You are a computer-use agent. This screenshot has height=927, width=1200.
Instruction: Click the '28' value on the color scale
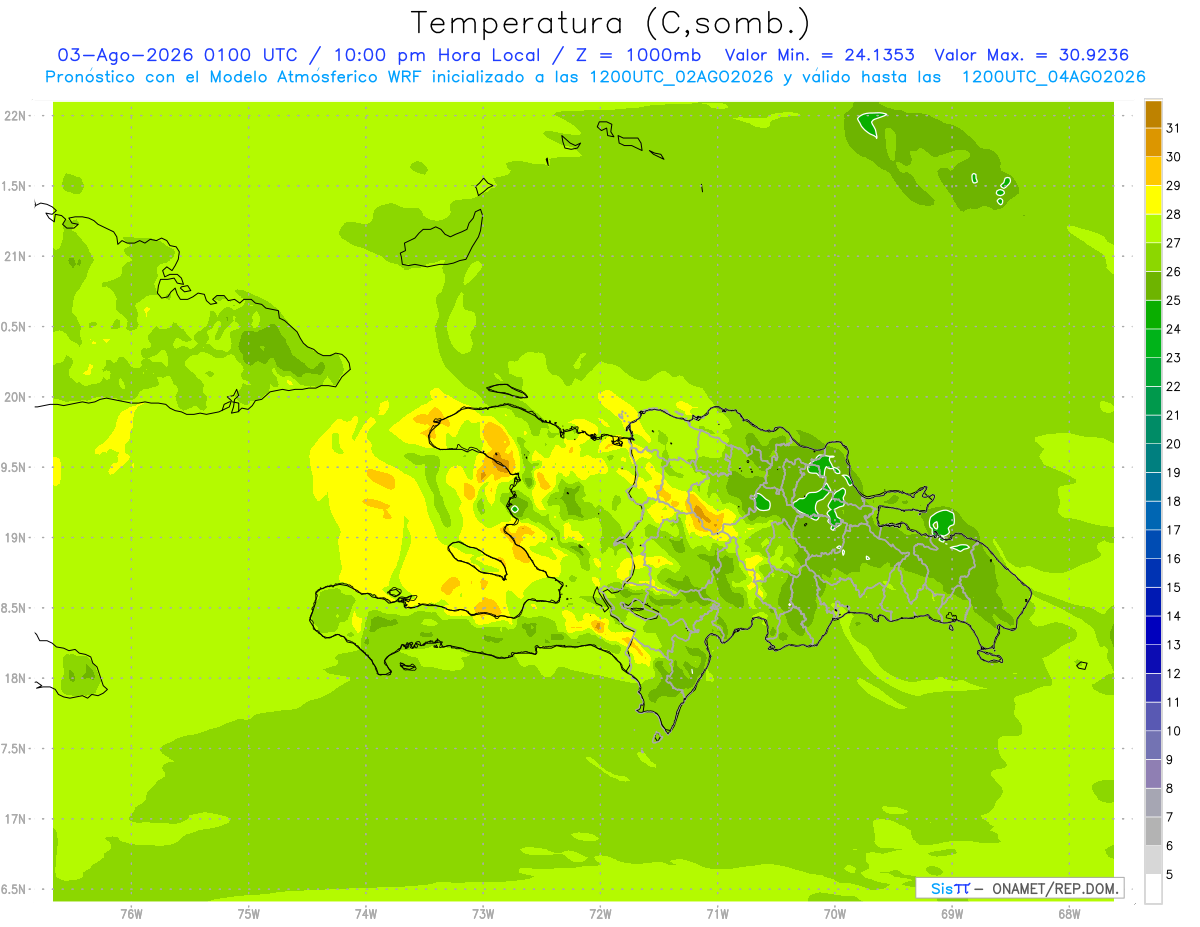click(x=1174, y=215)
